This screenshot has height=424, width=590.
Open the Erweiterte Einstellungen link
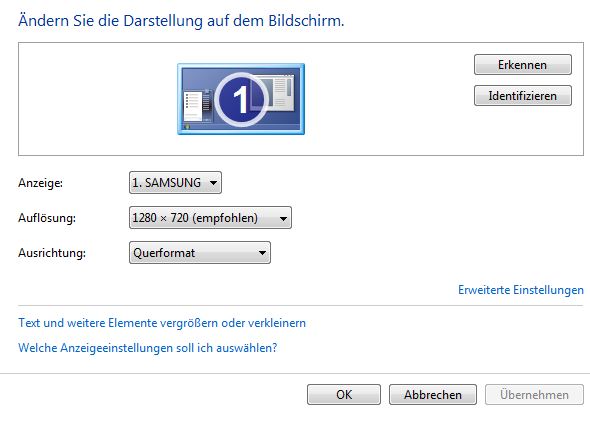pos(521,290)
